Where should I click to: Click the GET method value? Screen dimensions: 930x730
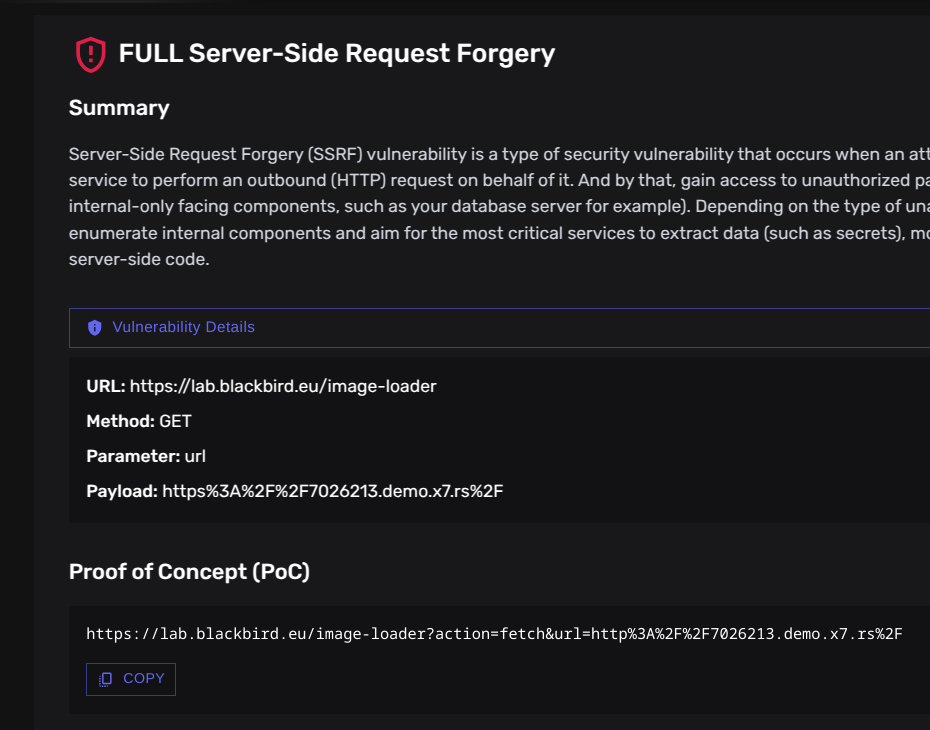click(x=175, y=421)
